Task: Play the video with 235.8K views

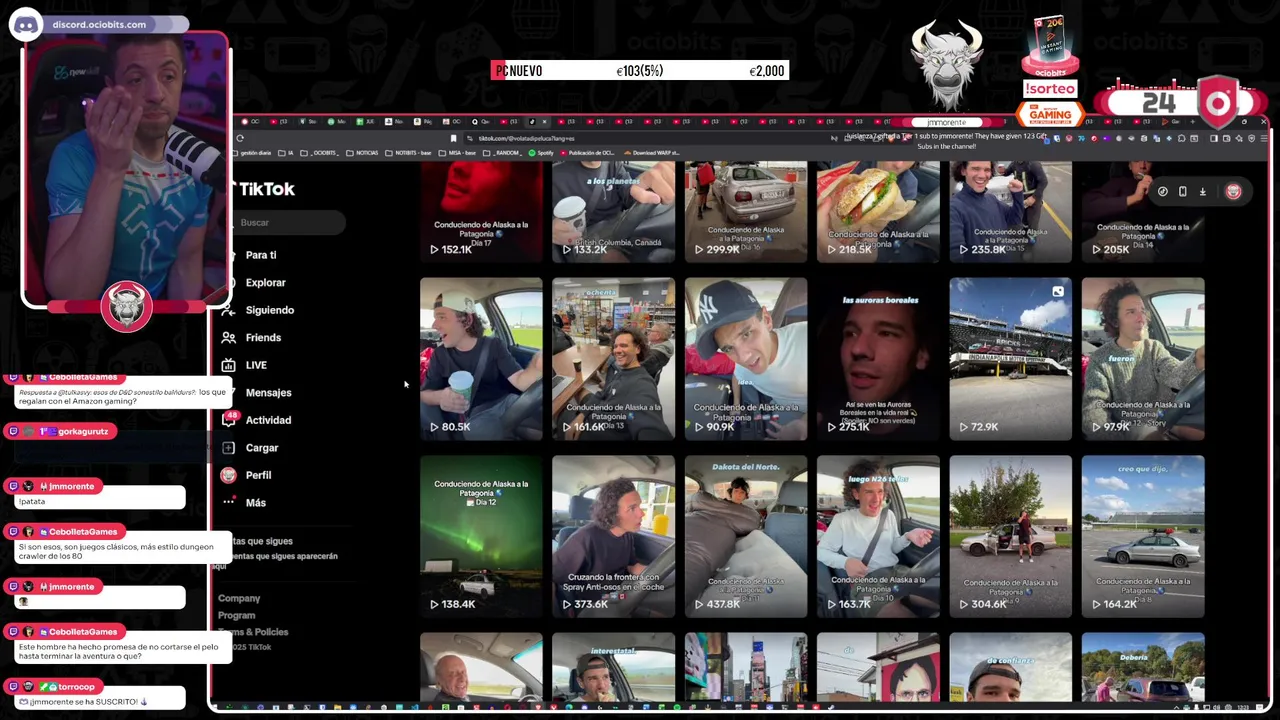Action: [x=1010, y=212]
